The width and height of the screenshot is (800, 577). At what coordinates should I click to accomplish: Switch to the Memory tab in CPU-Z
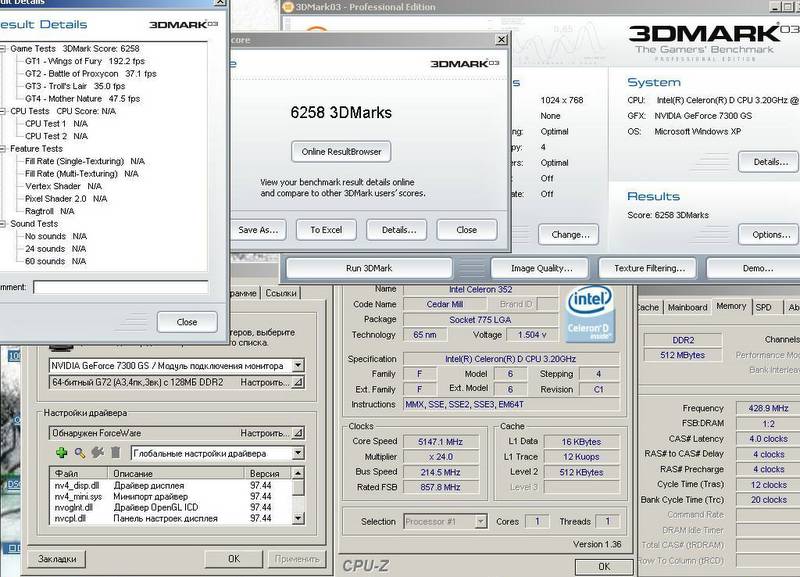click(731, 306)
